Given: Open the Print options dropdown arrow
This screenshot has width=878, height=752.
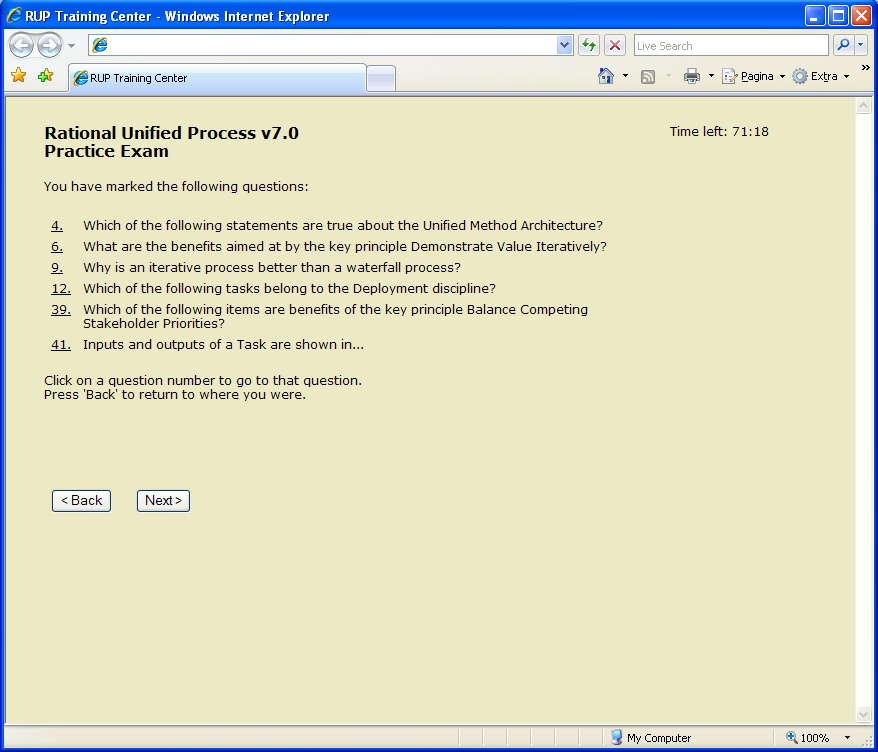Looking at the screenshot, I should click(x=711, y=76).
